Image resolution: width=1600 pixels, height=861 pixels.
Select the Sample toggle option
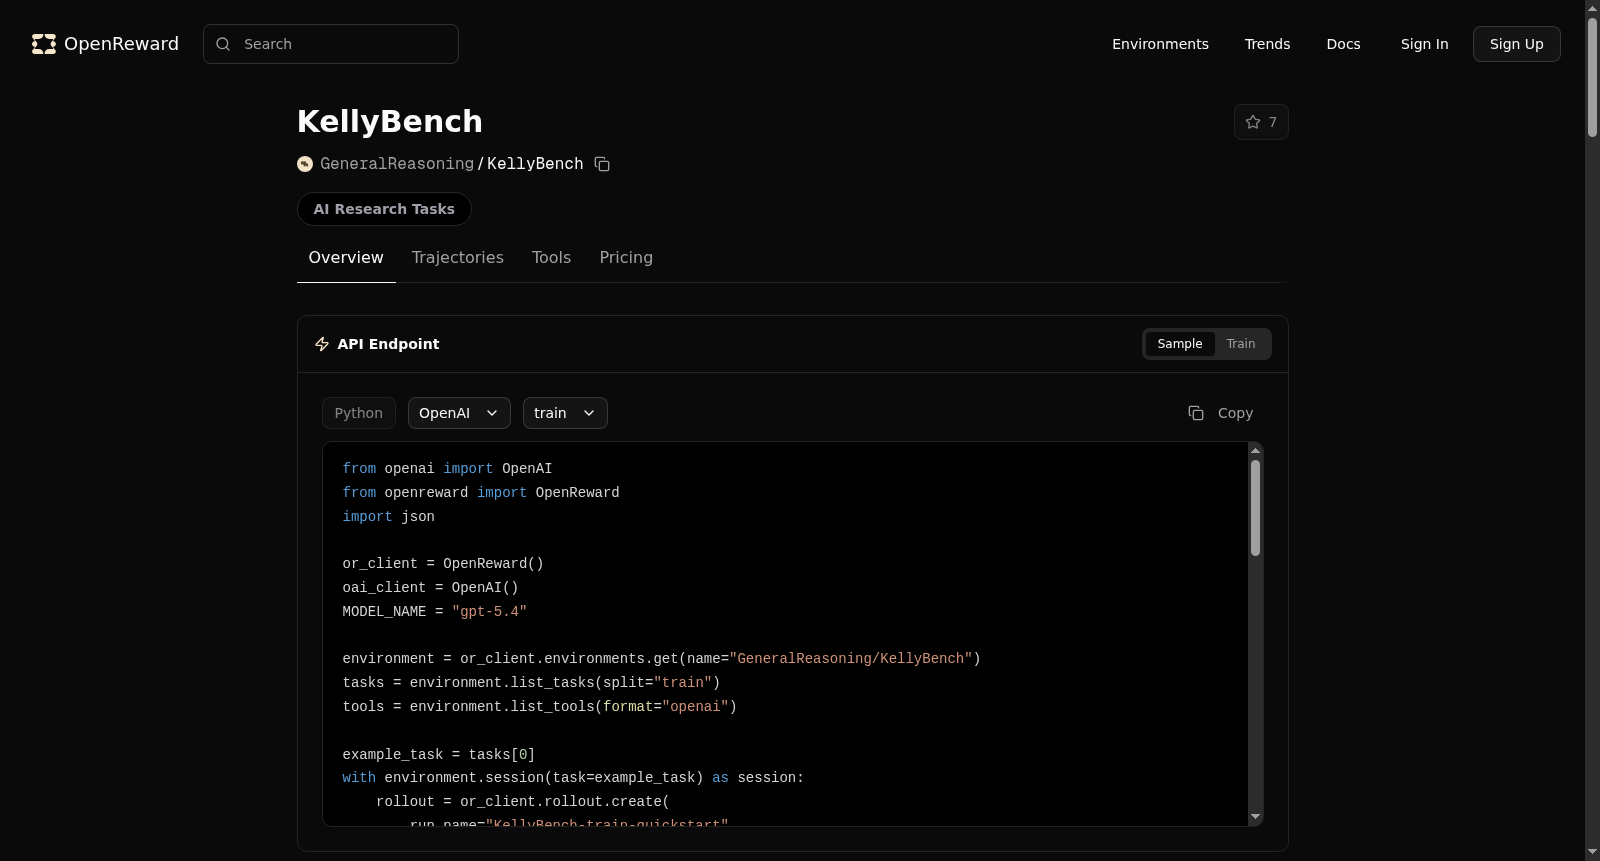pyautogui.click(x=1180, y=344)
